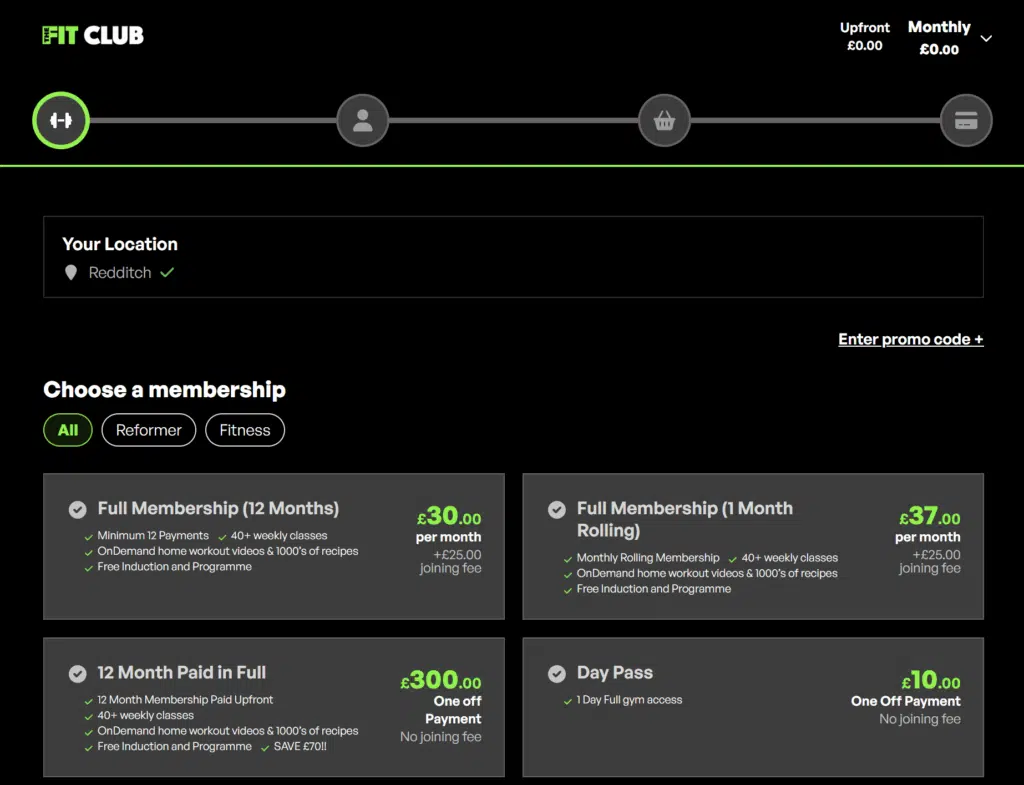Click the checkmark circle on Day Pass
The height and width of the screenshot is (785, 1024).
pos(558,673)
